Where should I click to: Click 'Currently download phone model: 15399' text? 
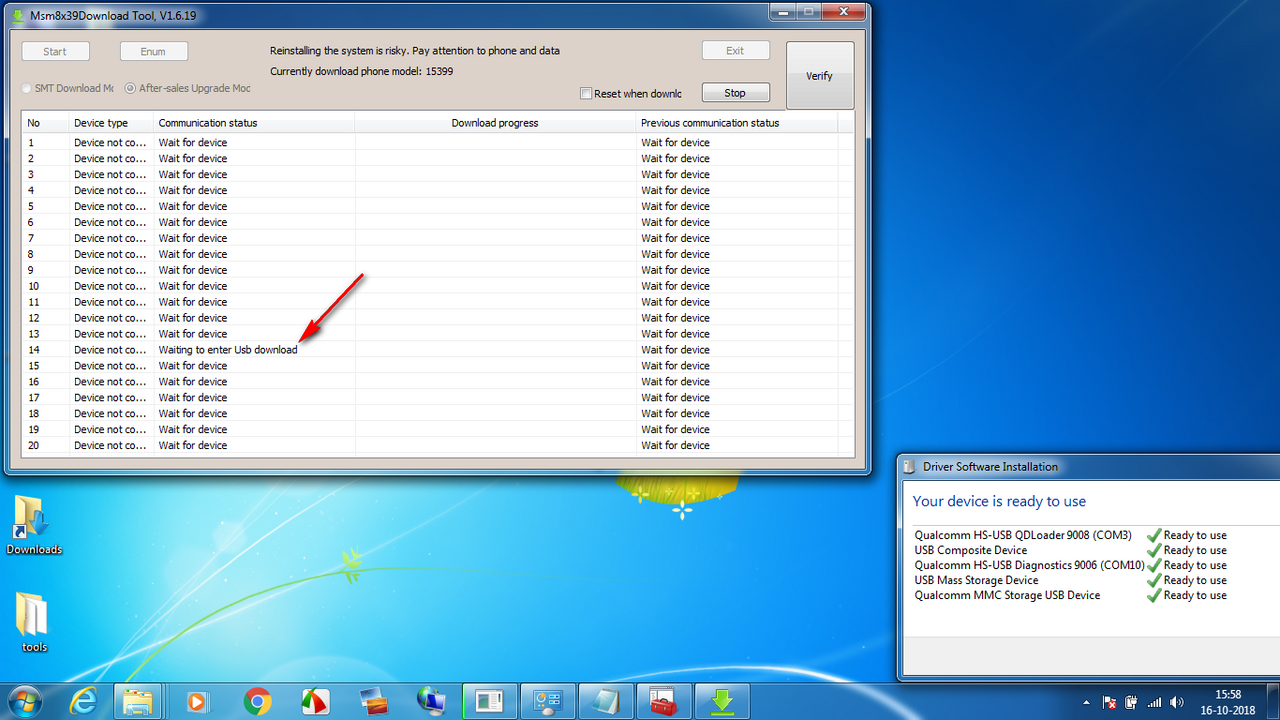[361, 72]
